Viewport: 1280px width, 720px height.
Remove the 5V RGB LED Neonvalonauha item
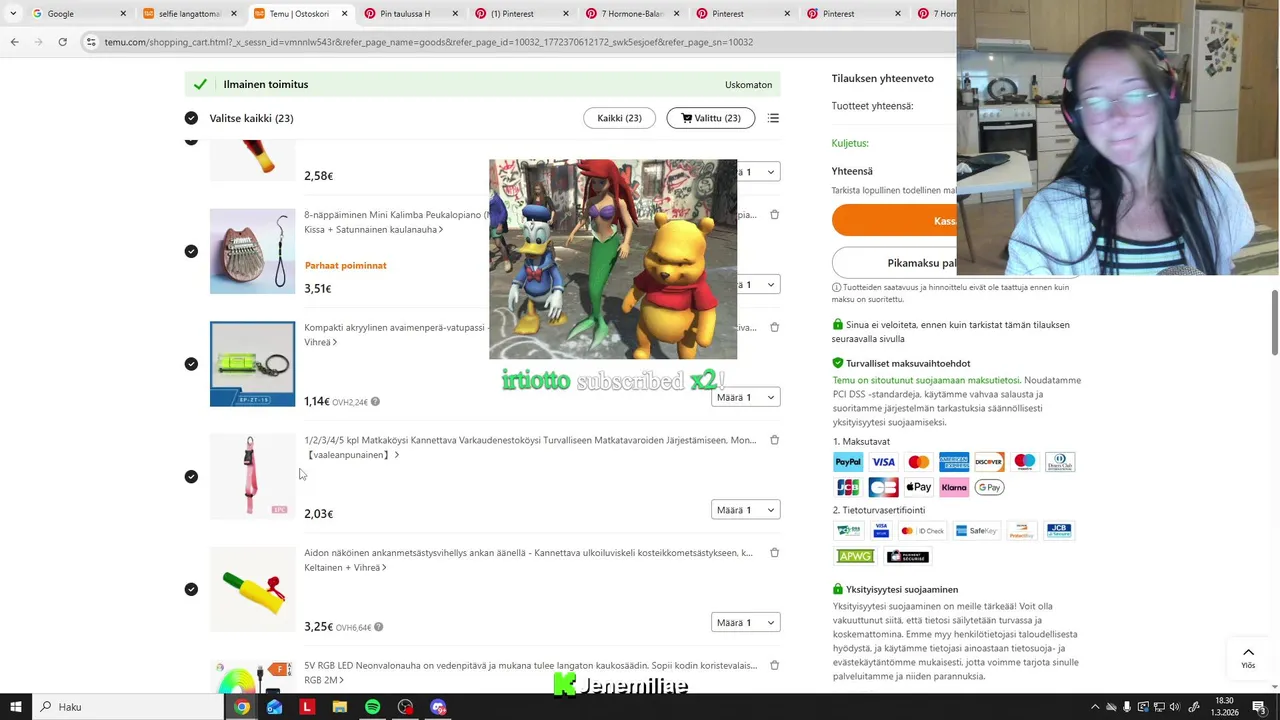click(x=774, y=665)
